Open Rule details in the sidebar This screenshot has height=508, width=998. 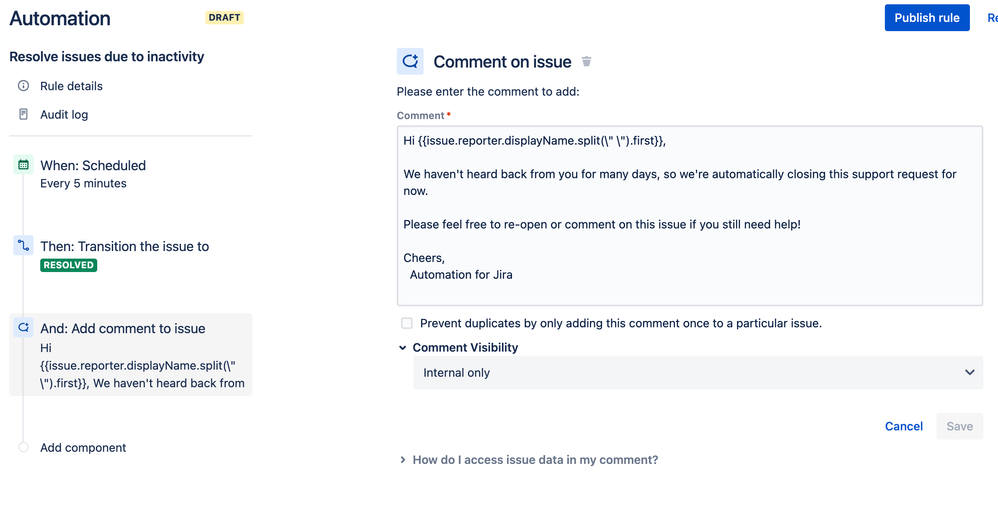pyautogui.click(x=71, y=86)
